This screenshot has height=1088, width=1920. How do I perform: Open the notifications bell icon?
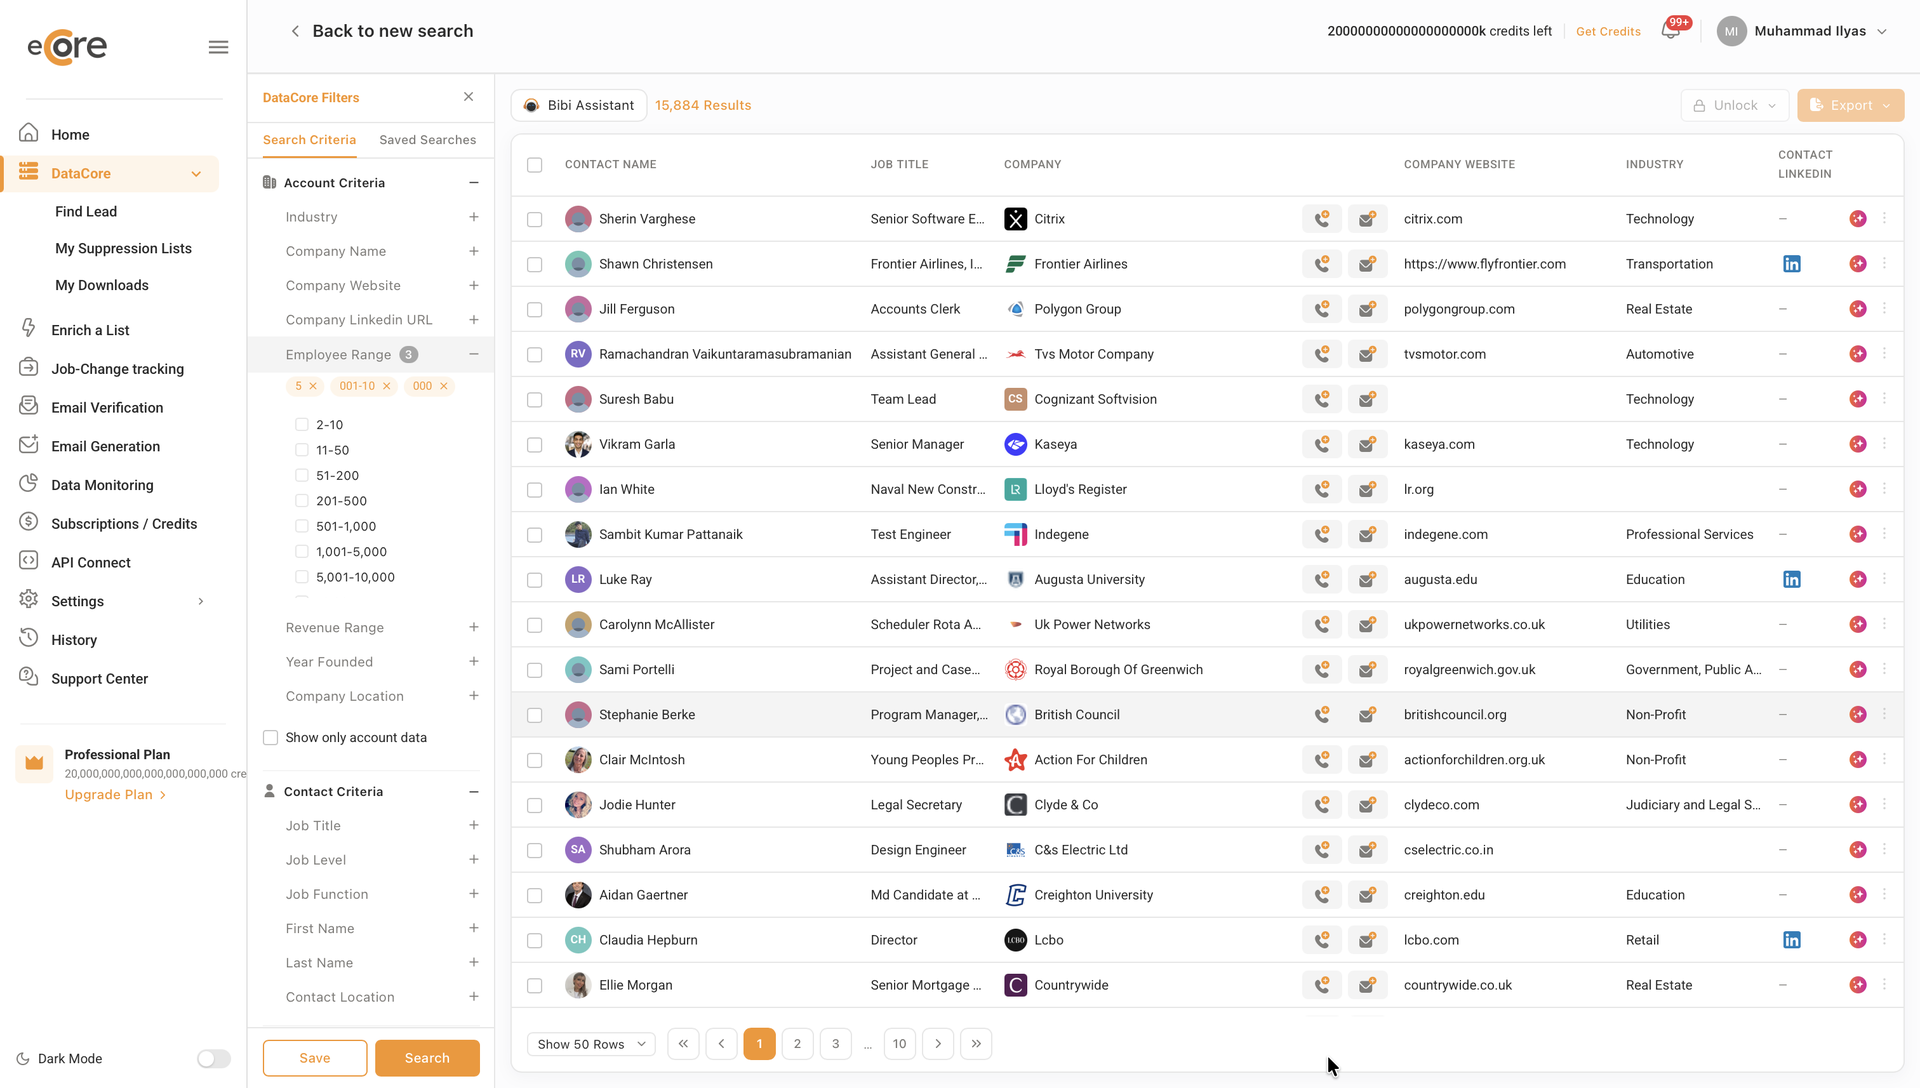pos(1670,31)
